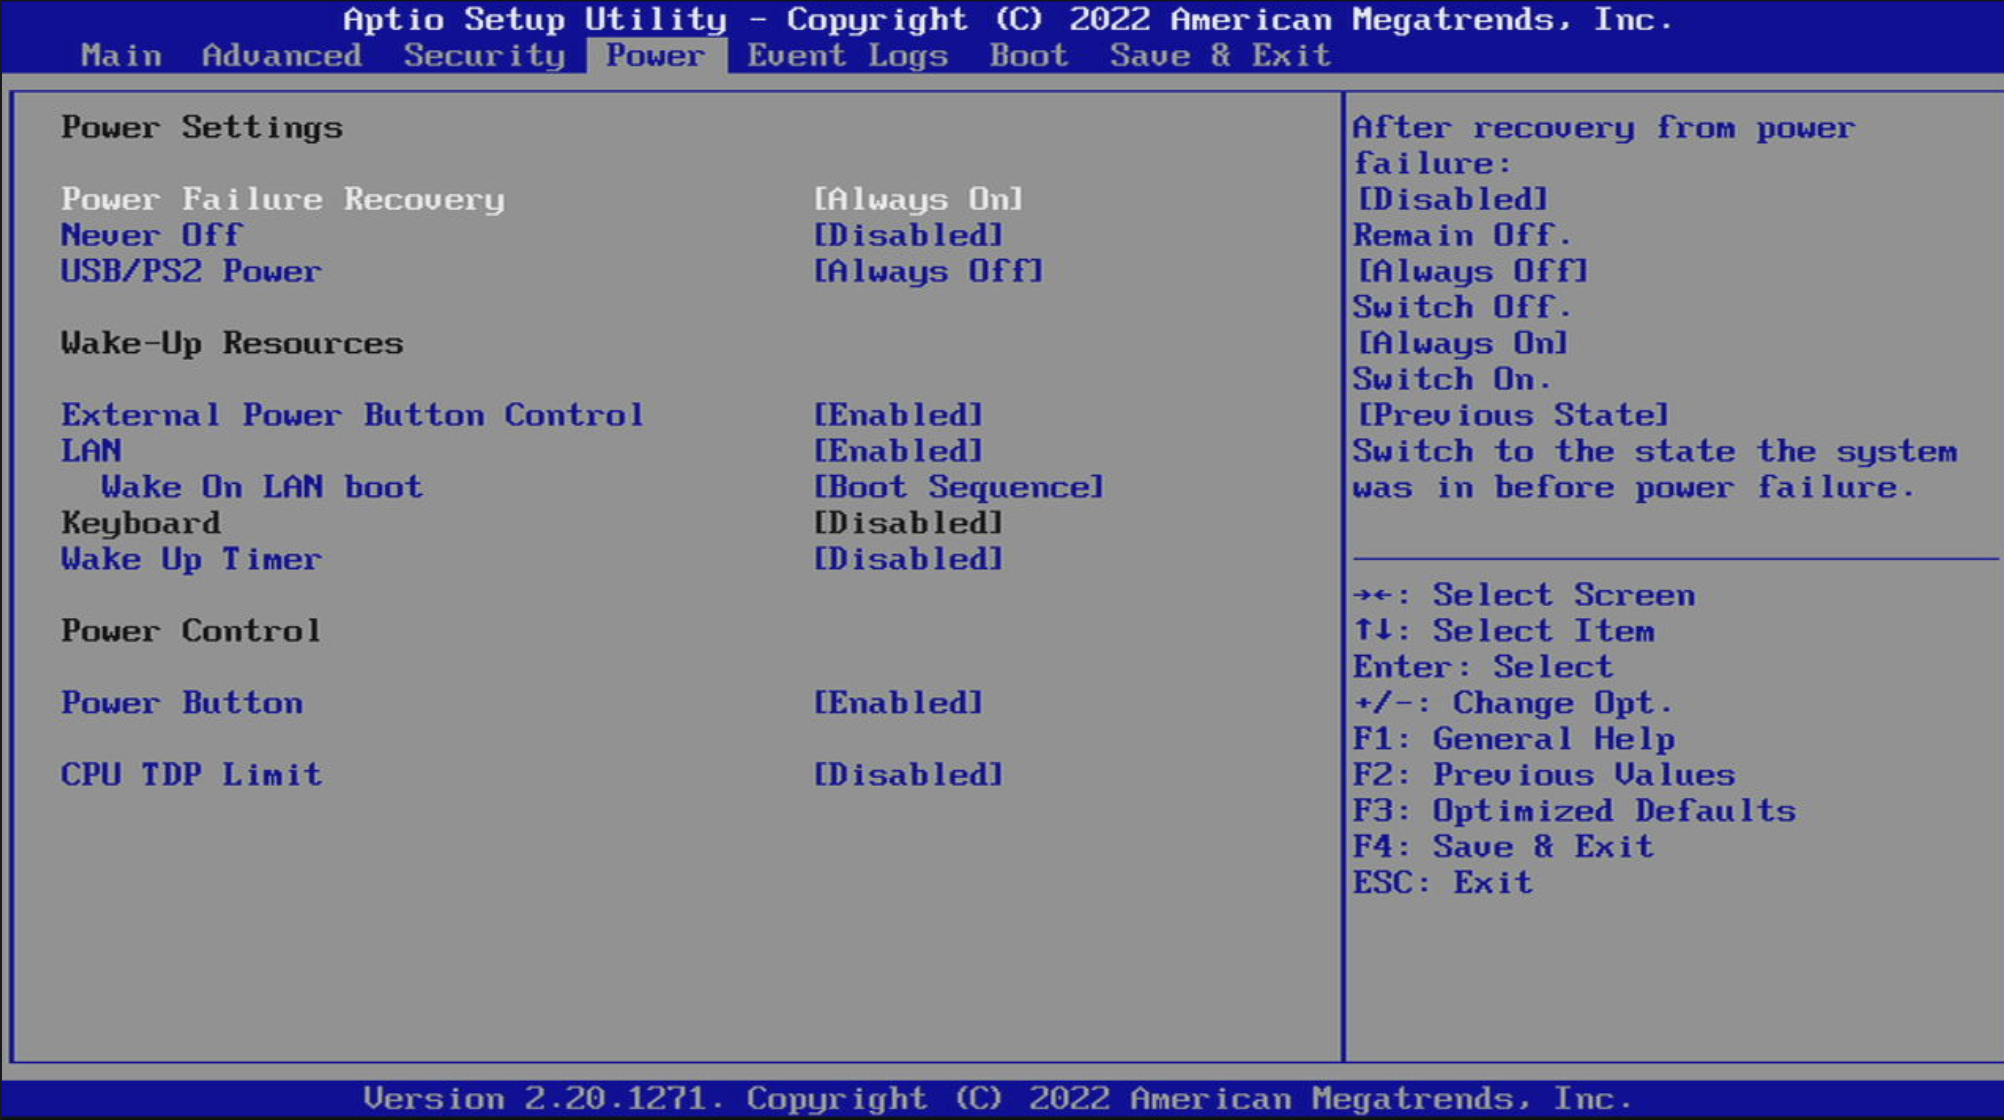Change the USB/PS2 Power value Always Off
Image resolution: width=2004 pixels, height=1120 pixels.
(928, 271)
